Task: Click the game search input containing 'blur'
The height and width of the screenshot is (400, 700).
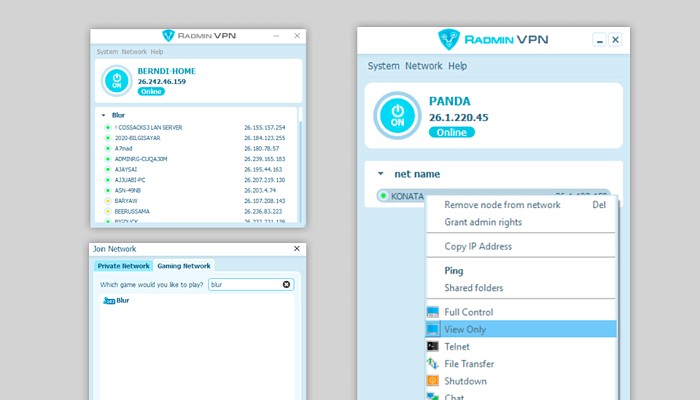Action: click(x=251, y=284)
